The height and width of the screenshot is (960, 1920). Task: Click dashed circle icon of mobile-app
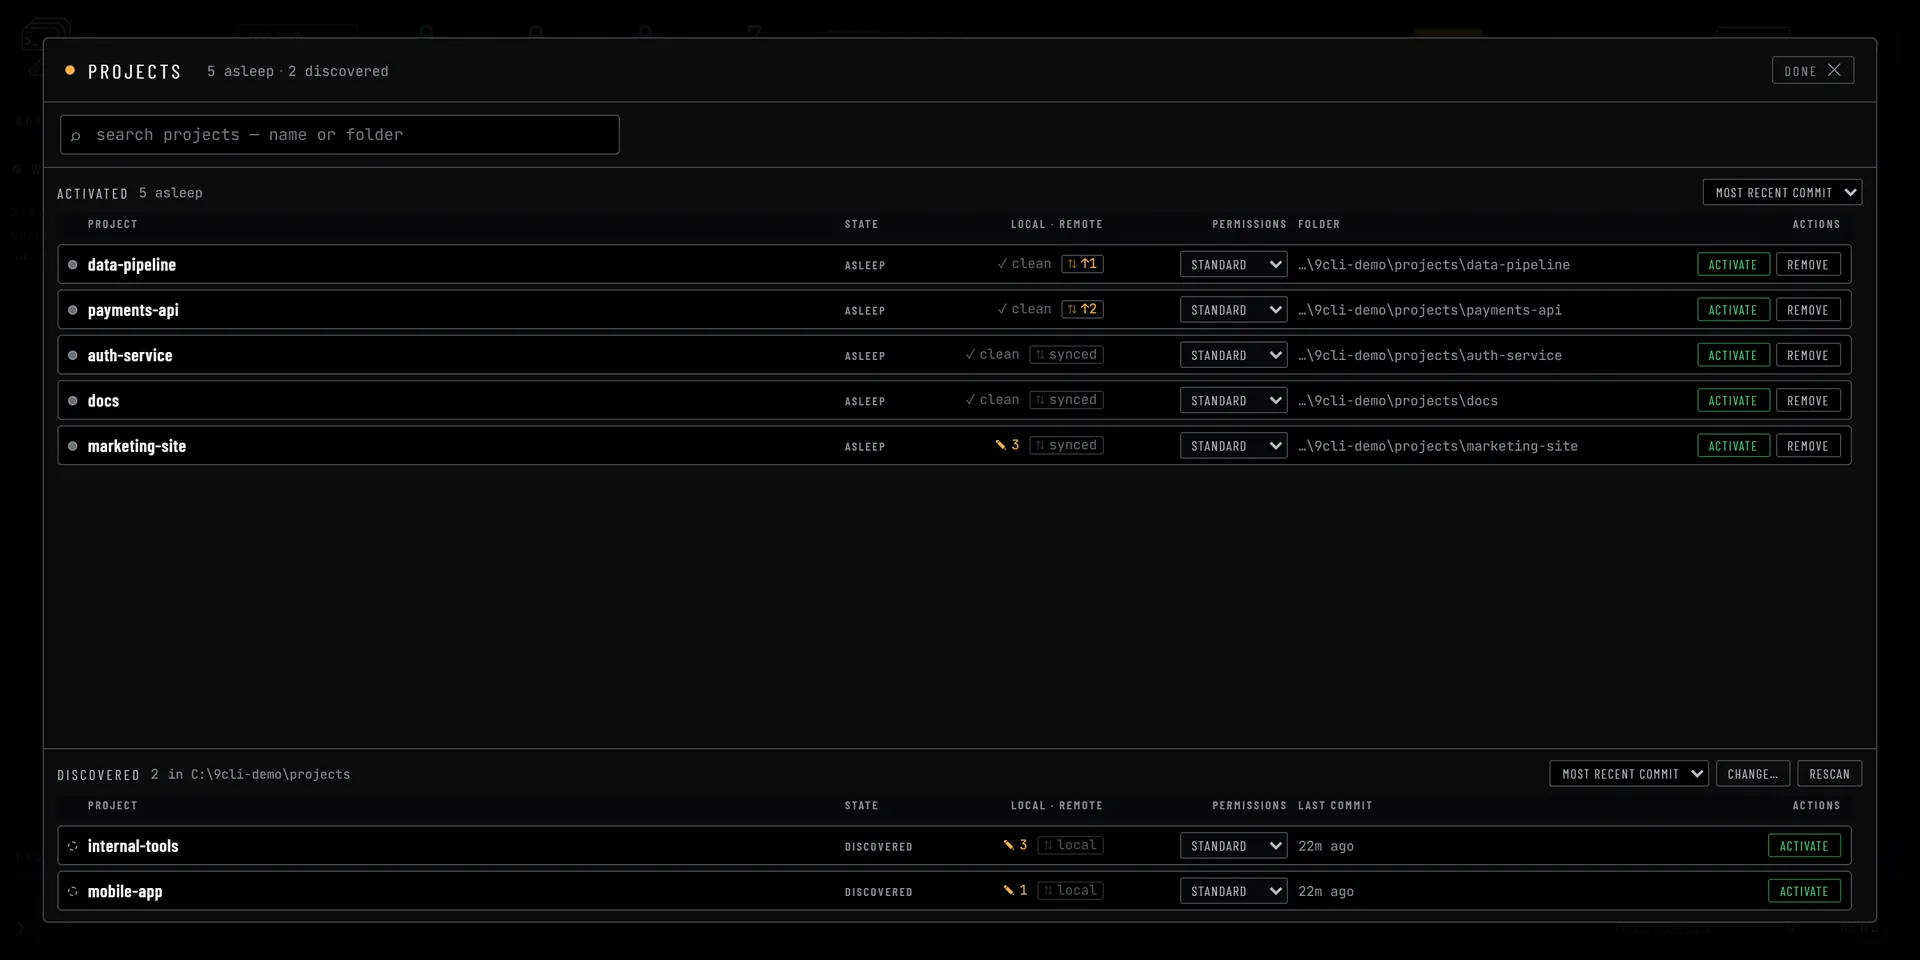pyautogui.click(x=73, y=891)
